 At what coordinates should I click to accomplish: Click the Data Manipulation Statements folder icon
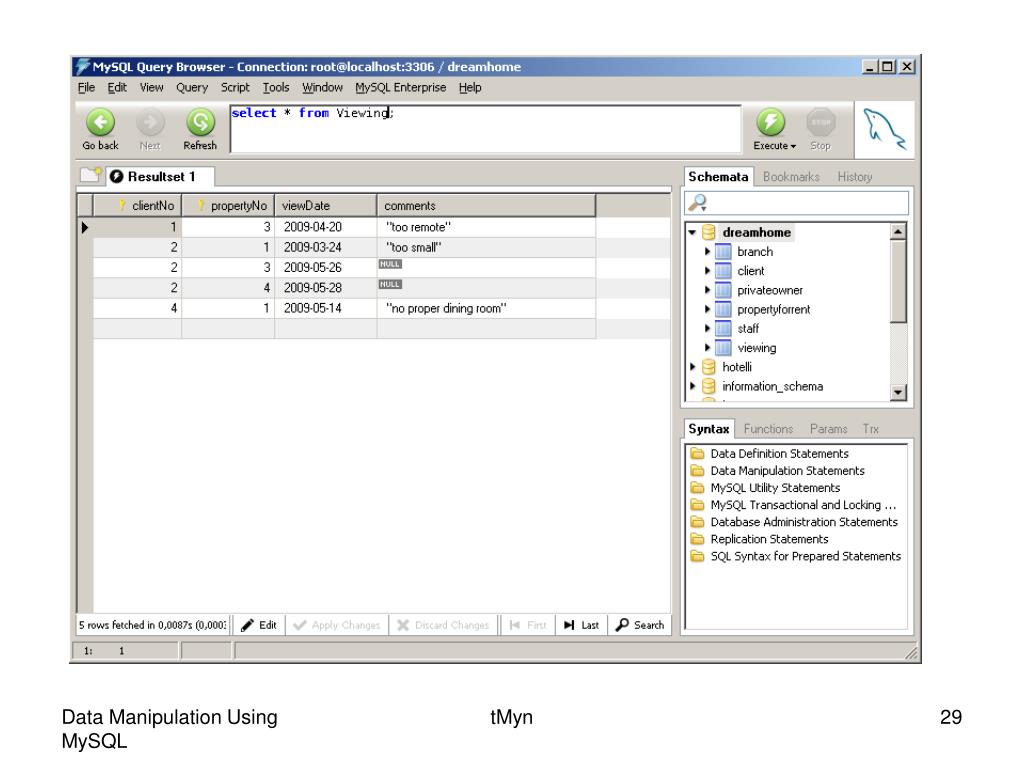click(x=697, y=470)
